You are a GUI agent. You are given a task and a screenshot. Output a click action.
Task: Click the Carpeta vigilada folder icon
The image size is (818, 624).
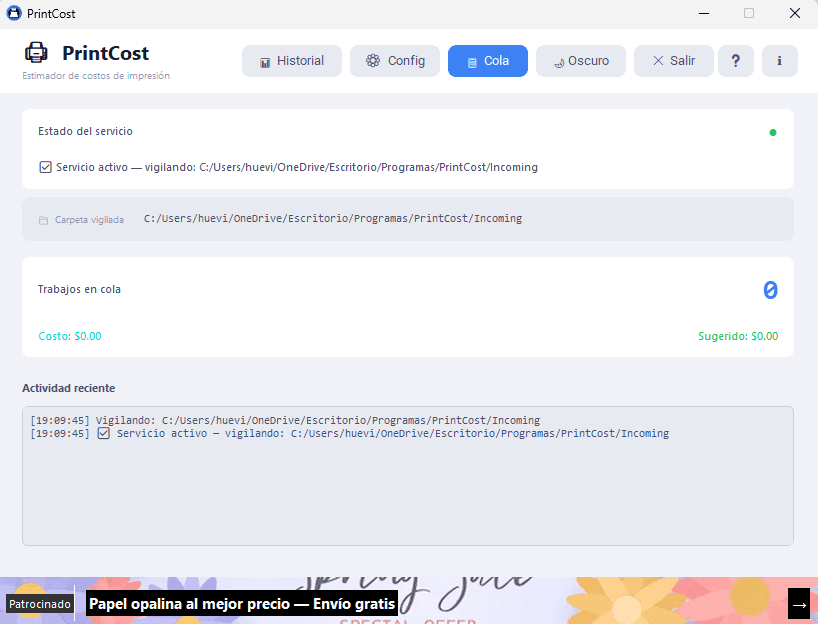43,220
